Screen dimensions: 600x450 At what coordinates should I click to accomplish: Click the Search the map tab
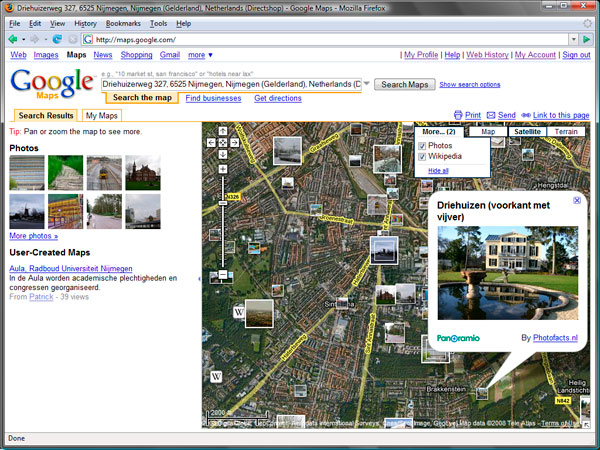pyautogui.click(x=142, y=98)
